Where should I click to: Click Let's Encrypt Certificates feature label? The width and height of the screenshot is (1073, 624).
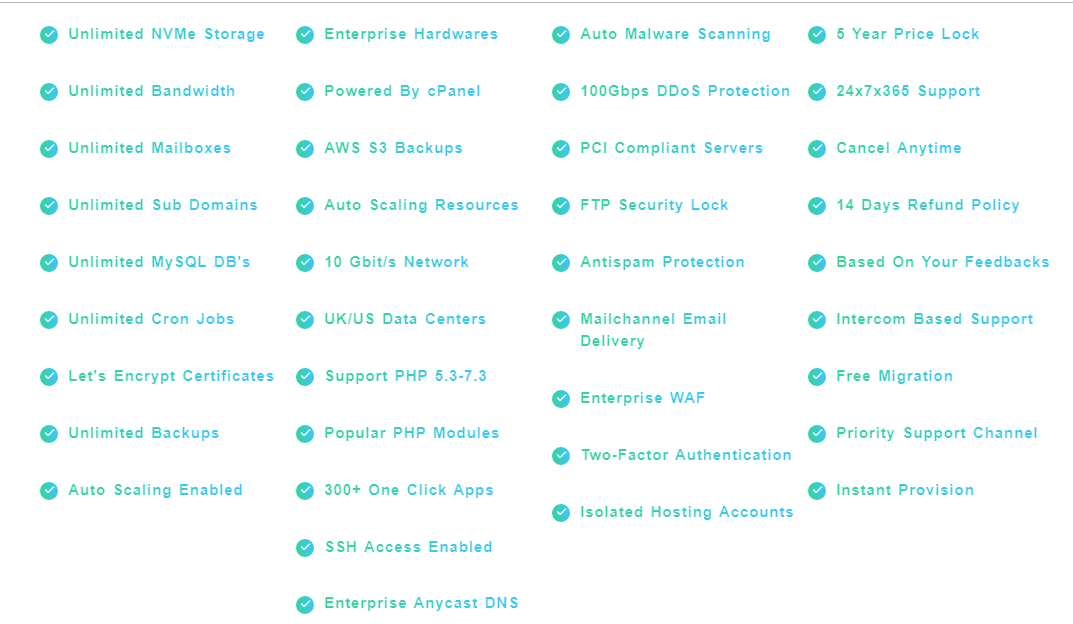170,376
